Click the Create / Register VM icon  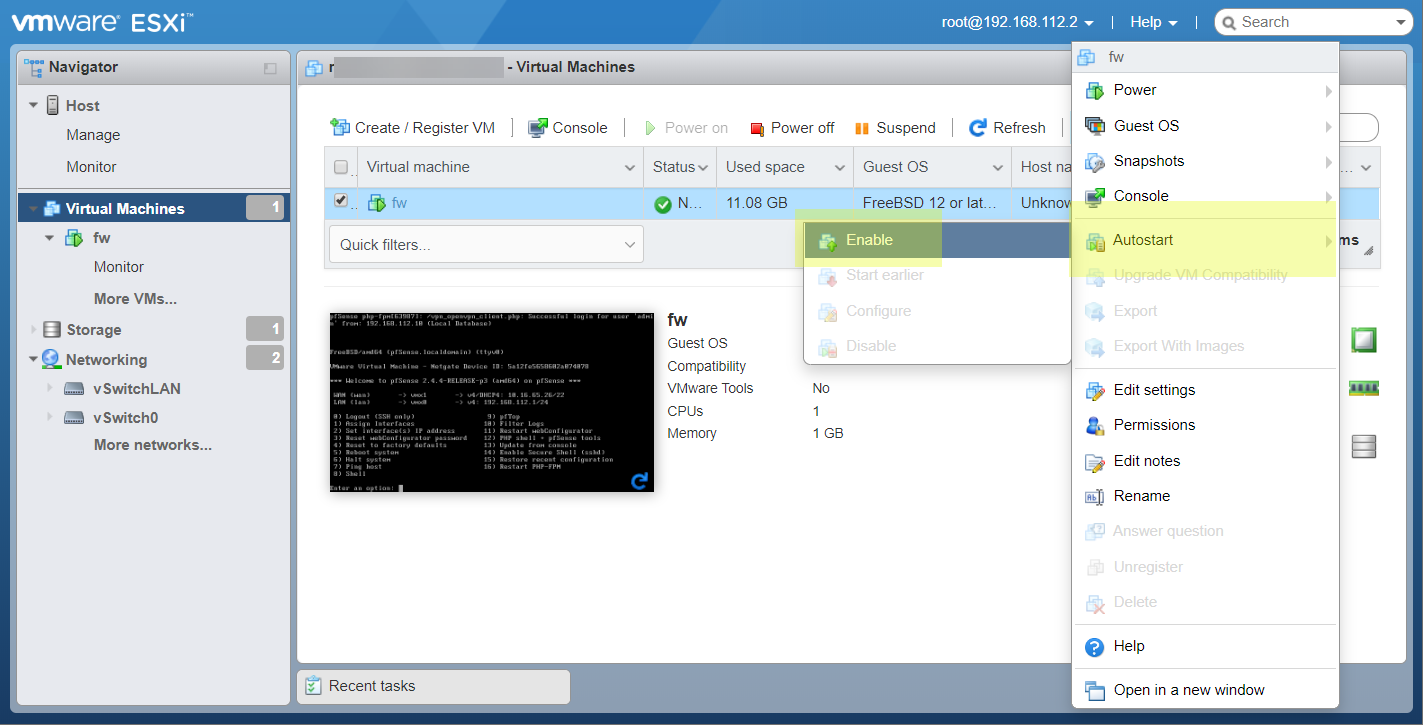coord(340,128)
